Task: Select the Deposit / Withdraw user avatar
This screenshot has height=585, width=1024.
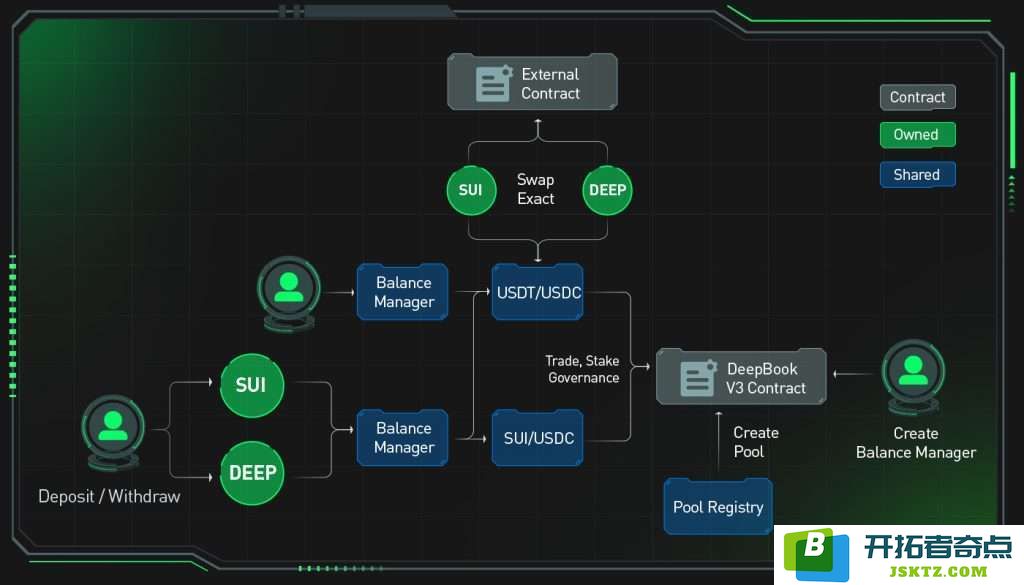Action: tap(113, 432)
